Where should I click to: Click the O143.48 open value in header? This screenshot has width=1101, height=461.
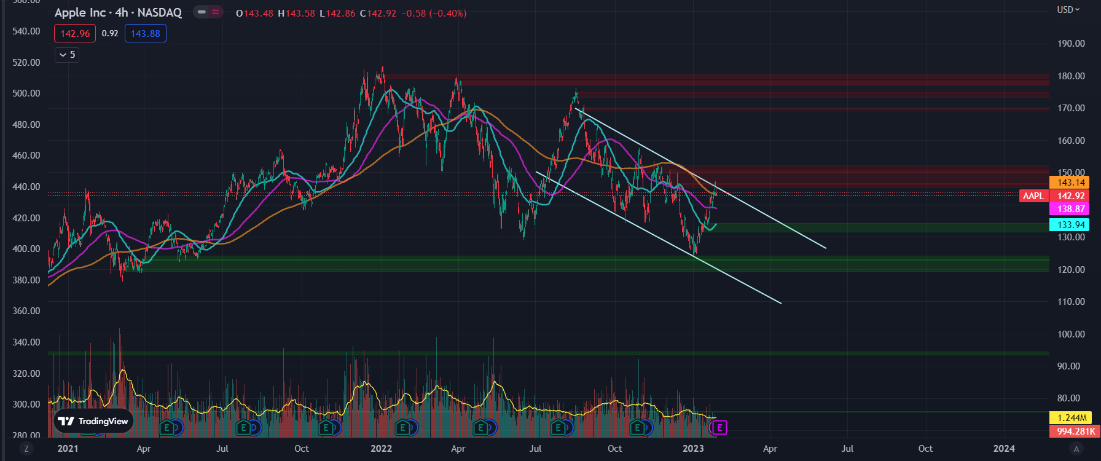point(256,14)
